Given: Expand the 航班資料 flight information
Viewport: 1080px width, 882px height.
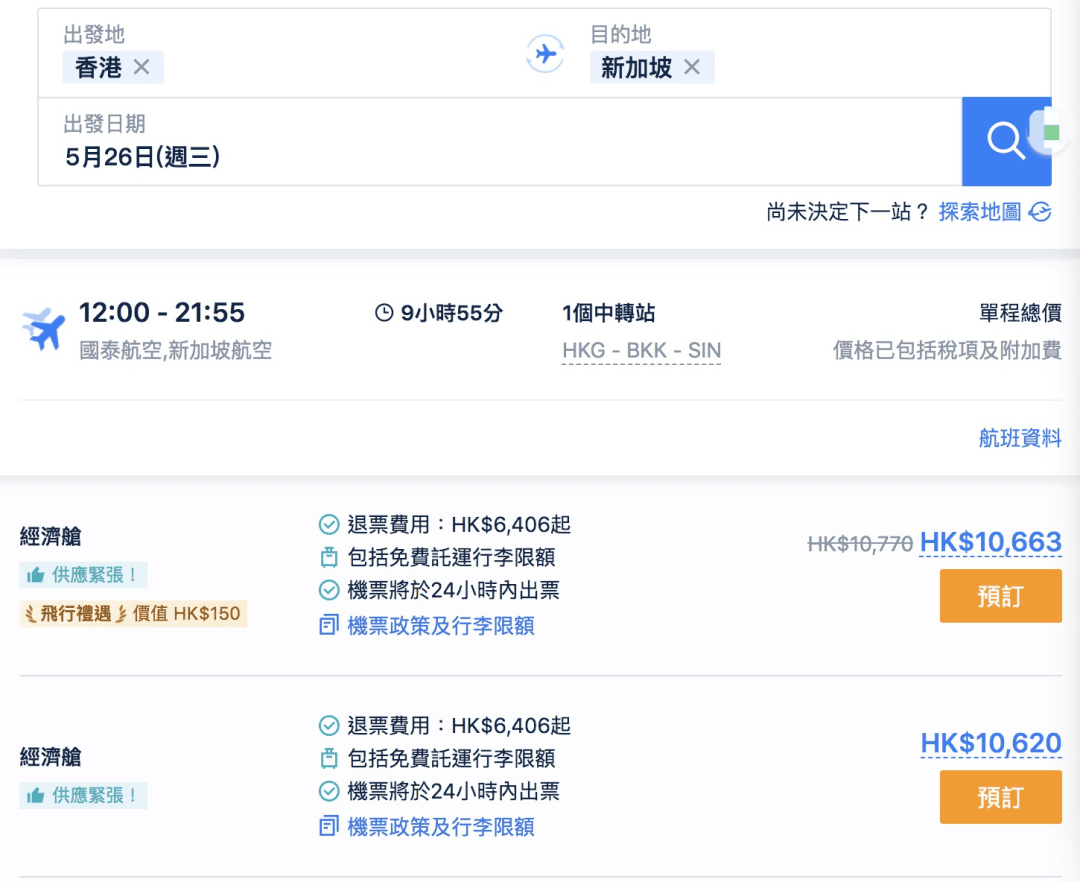Looking at the screenshot, I should coord(1019,437).
